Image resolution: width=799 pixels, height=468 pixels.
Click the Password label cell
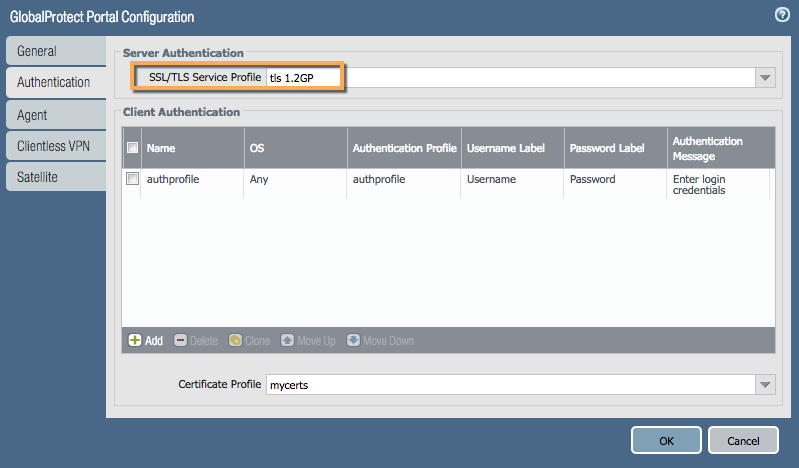pos(616,184)
